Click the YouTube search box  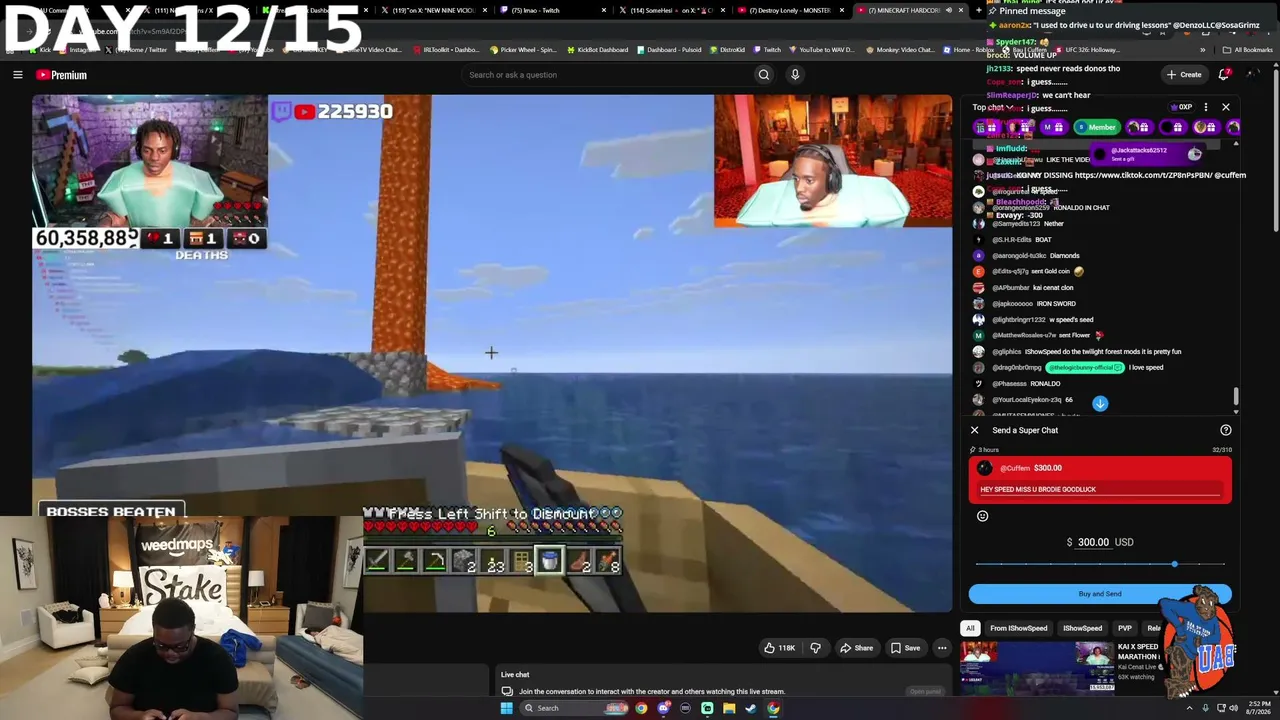[607, 75]
